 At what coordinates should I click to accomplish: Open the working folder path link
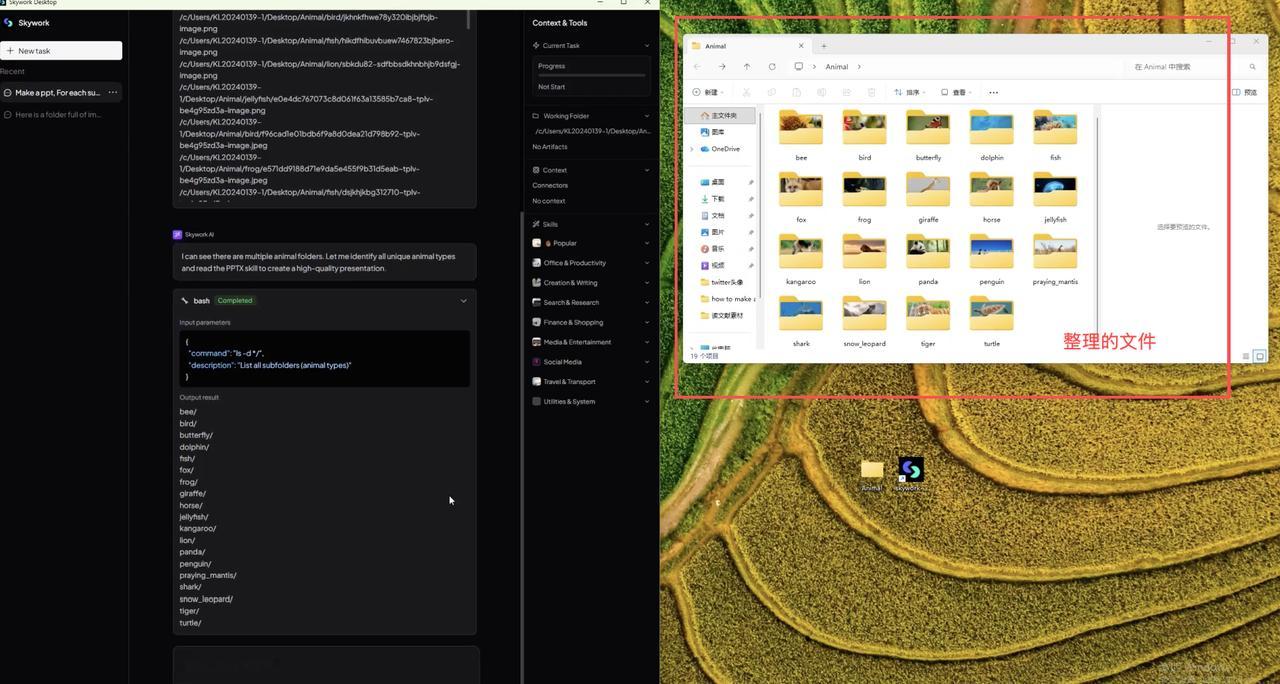592,131
